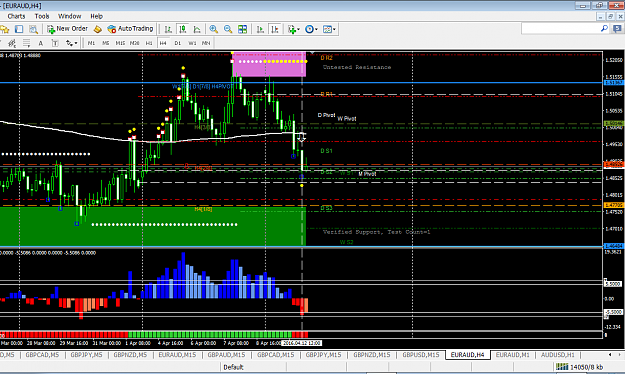Click the Verified Support, Test Count=1 label
This screenshot has height=374, width=625.
click(376, 232)
